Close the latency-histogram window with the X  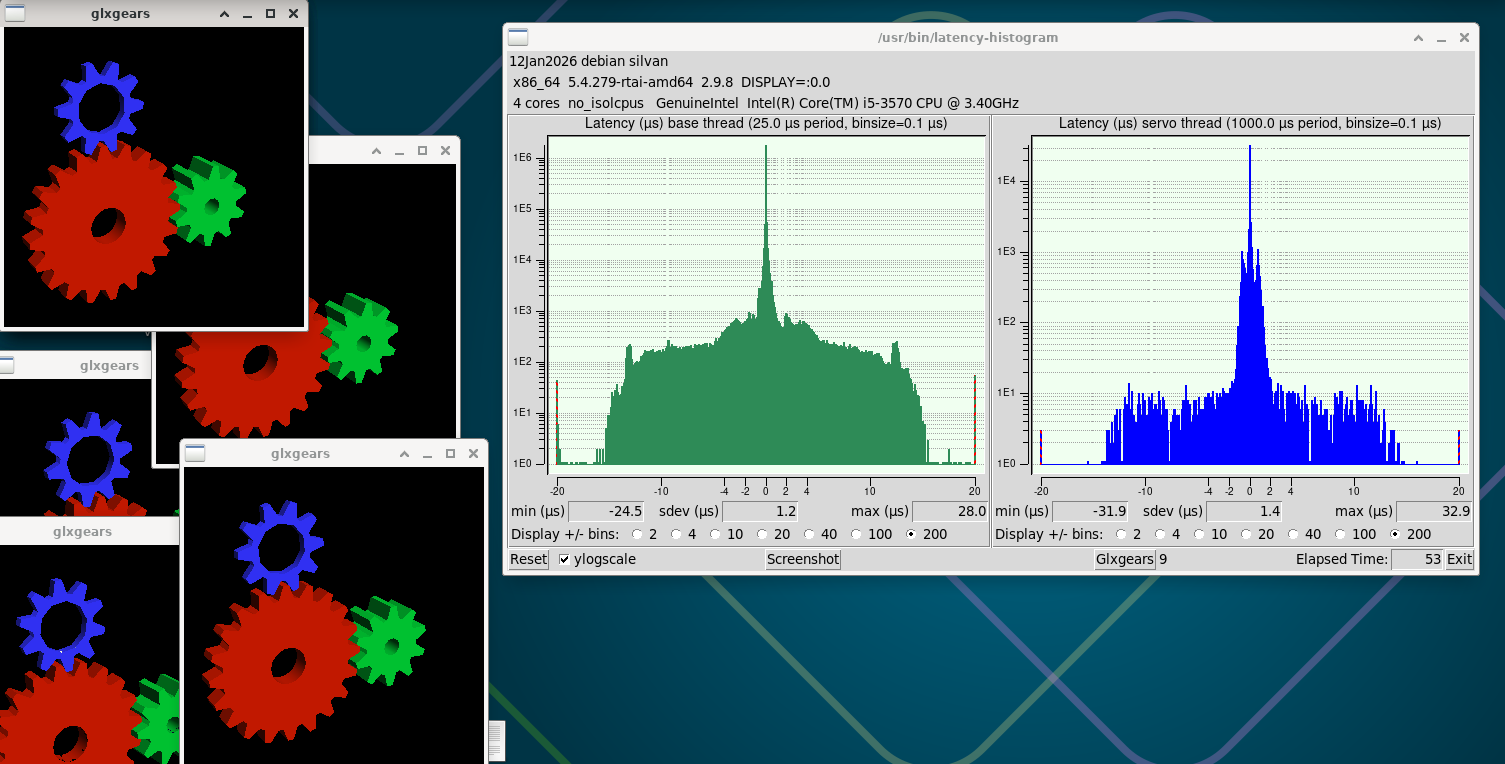1464,38
